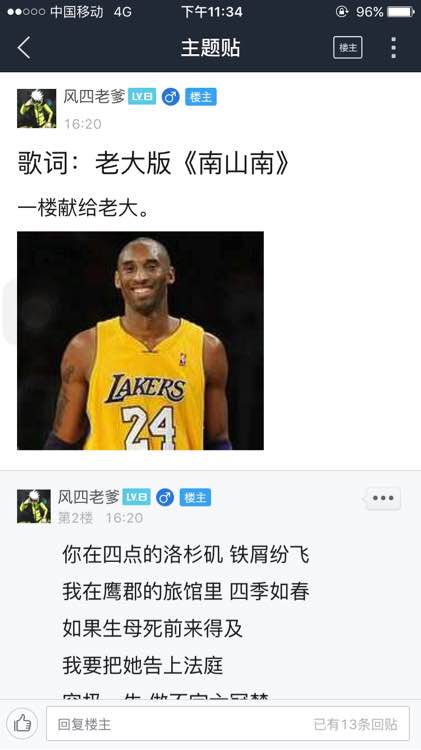Expand the second floor more-options bubble
The width and height of the screenshot is (421, 750).
pyautogui.click(x=383, y=498)
